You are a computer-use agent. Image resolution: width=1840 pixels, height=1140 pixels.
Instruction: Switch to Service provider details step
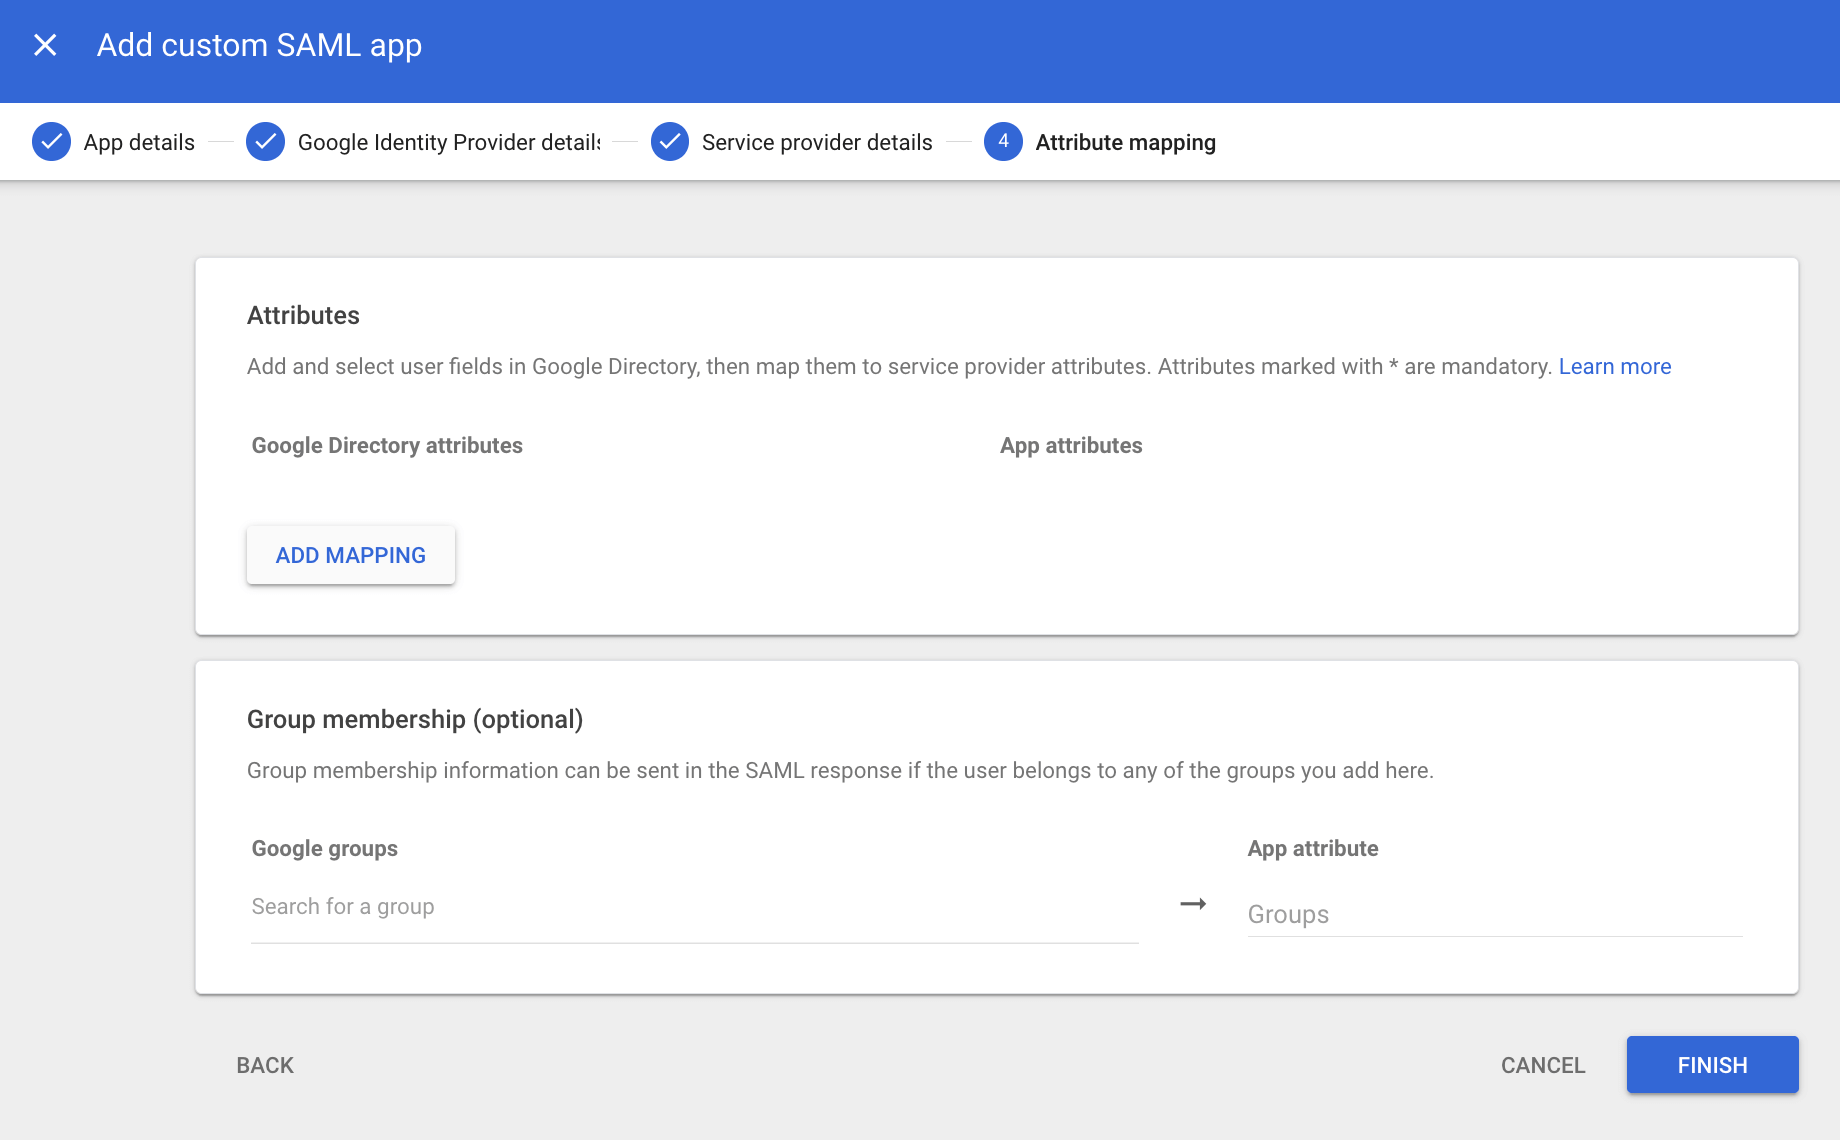[816, 142]
